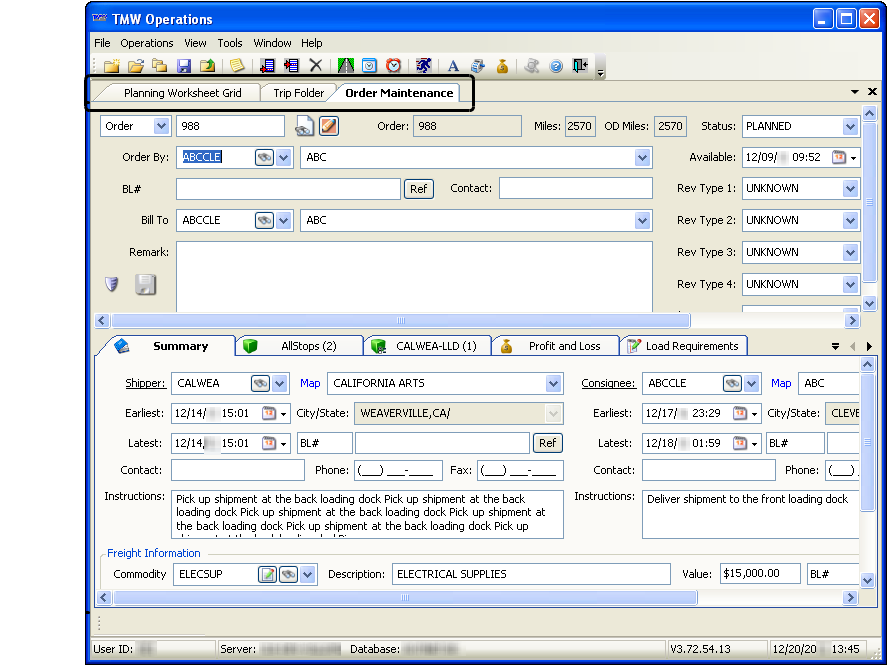Open the Tools menu
The width and height of the screenshot is (887, 665).
tap(230, 43)
